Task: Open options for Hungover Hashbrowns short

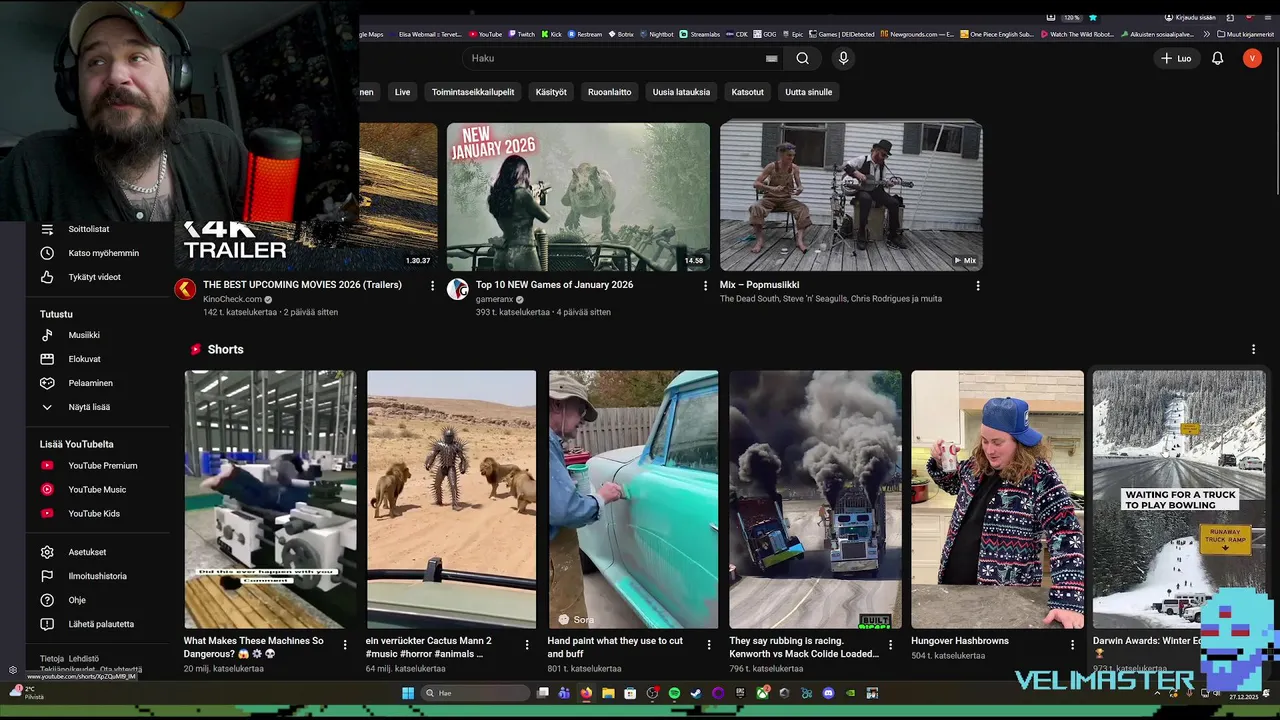Action: click(1072, 645)
